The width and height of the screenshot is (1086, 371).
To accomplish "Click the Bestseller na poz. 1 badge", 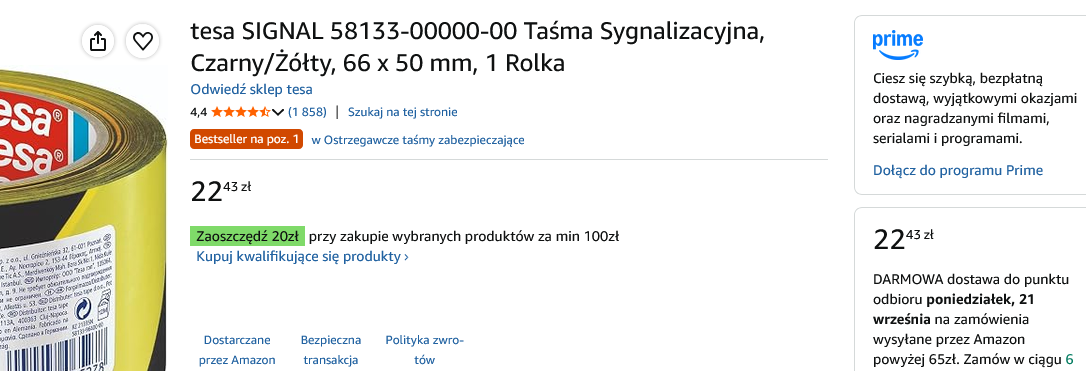I will (x=247, y=140).
